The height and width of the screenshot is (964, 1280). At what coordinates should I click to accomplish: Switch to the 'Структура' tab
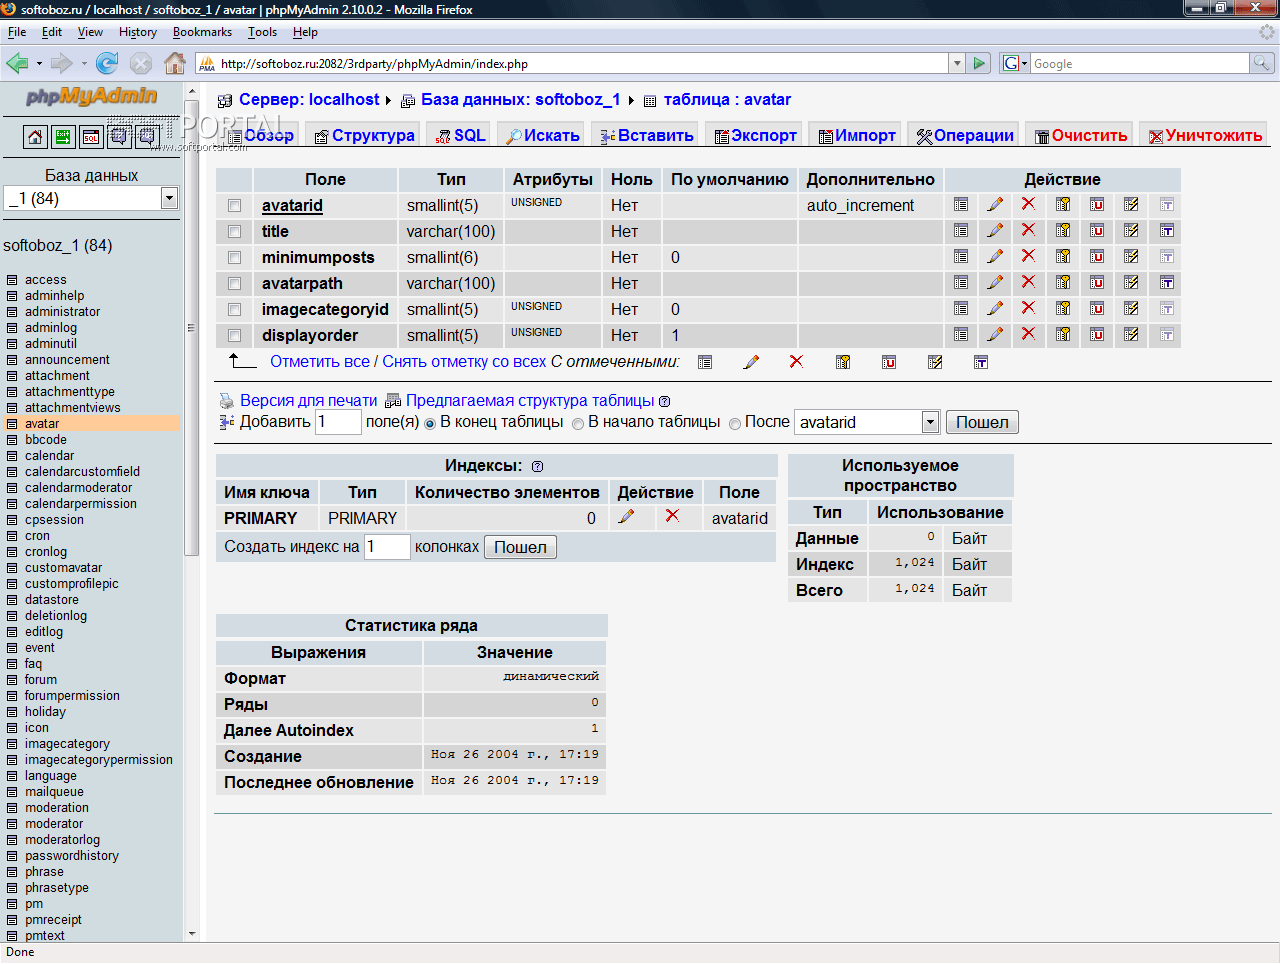click(x=364, y=135)
